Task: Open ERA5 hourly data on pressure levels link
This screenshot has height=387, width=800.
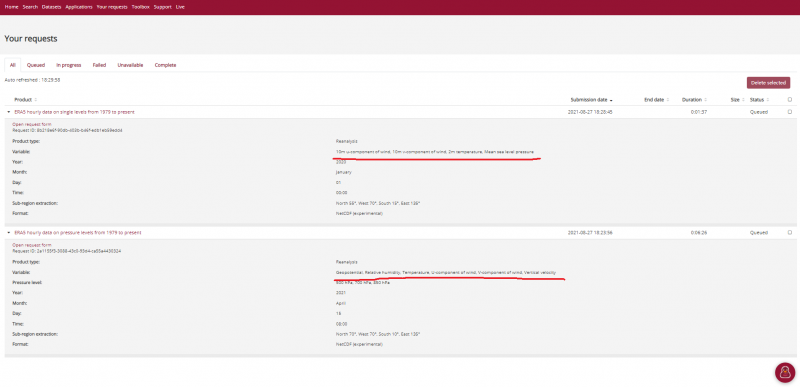Action: coord(78,233)
